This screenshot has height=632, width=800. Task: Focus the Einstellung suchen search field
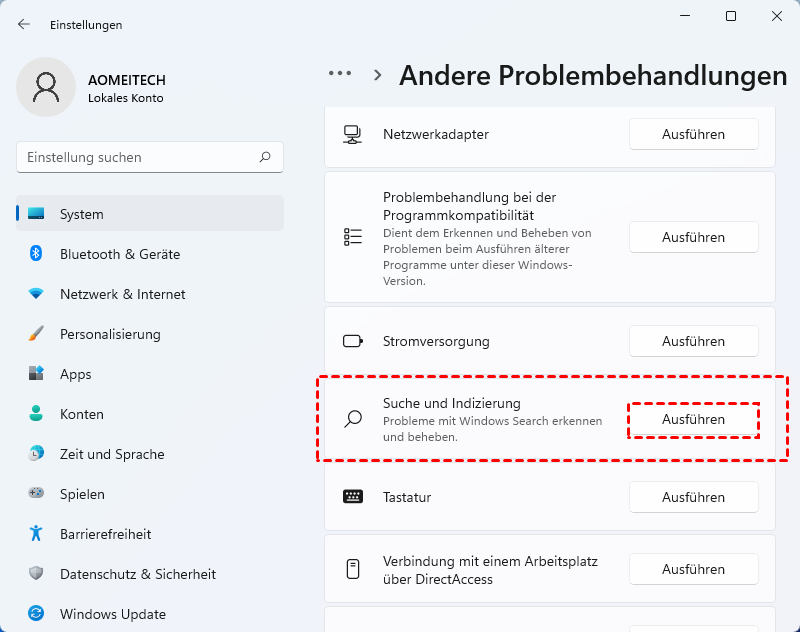click(140, 157)
